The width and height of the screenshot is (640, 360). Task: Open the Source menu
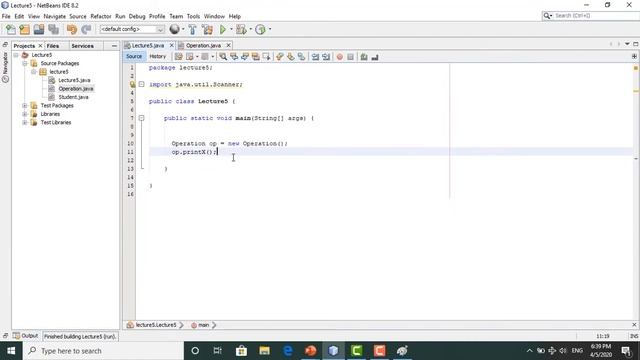78,16
